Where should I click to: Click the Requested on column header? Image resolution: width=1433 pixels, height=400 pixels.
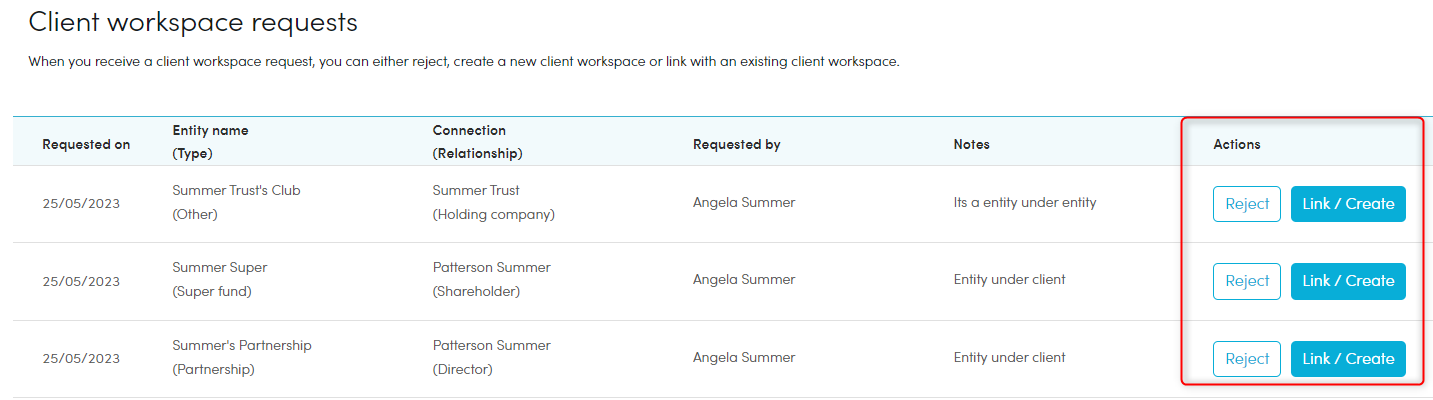tap(86, 144)
